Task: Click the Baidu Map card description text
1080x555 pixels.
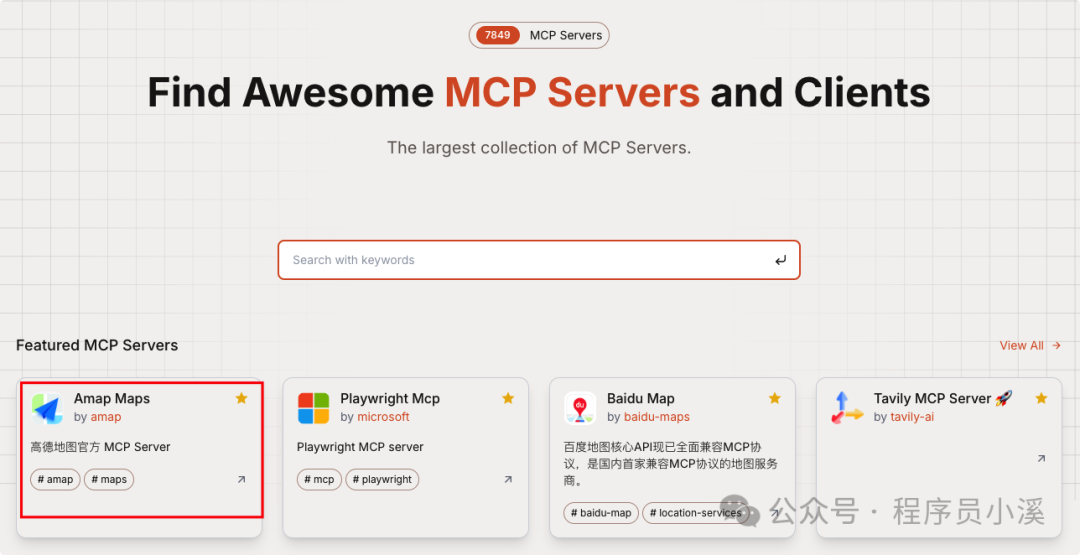Action: pos(670,463)
